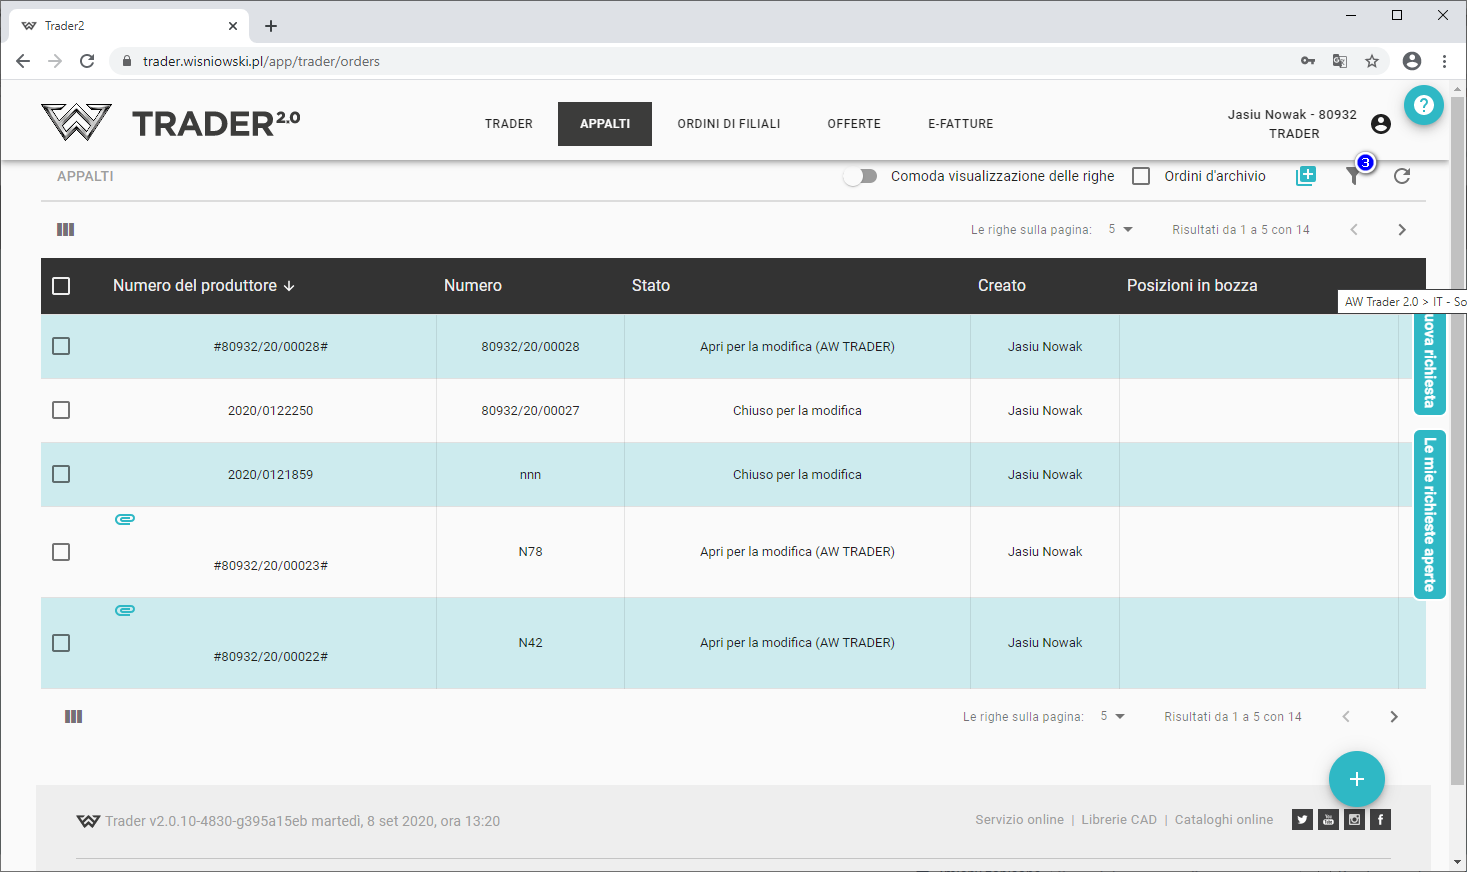Screen dimensions: 1467x872
Task: Refresh the orders list
Action: point(1402,176)
